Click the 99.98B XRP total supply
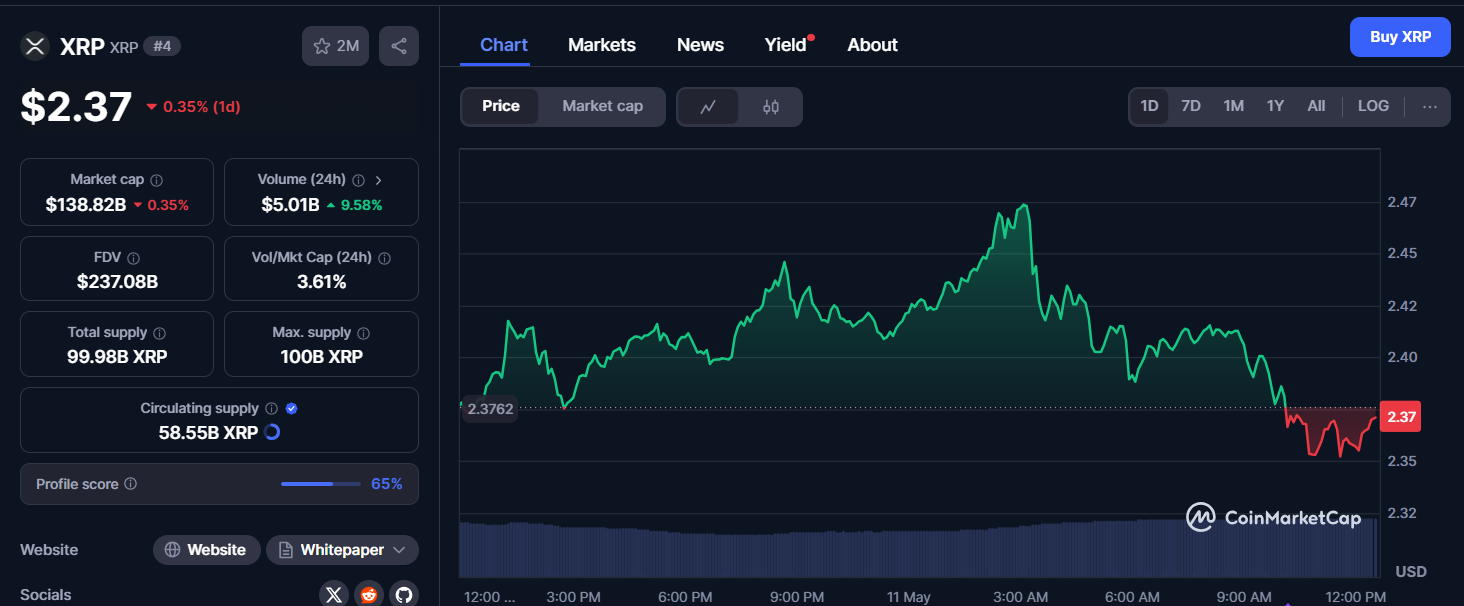Viewport: 1464px width, 606px height. coord(117,357)
